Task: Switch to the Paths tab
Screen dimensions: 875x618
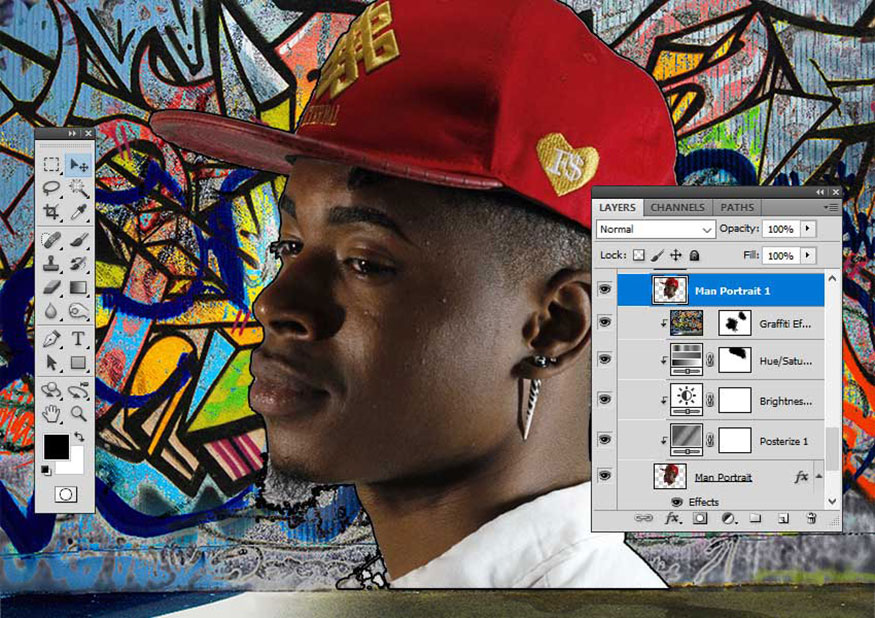Action: point(737,207)
